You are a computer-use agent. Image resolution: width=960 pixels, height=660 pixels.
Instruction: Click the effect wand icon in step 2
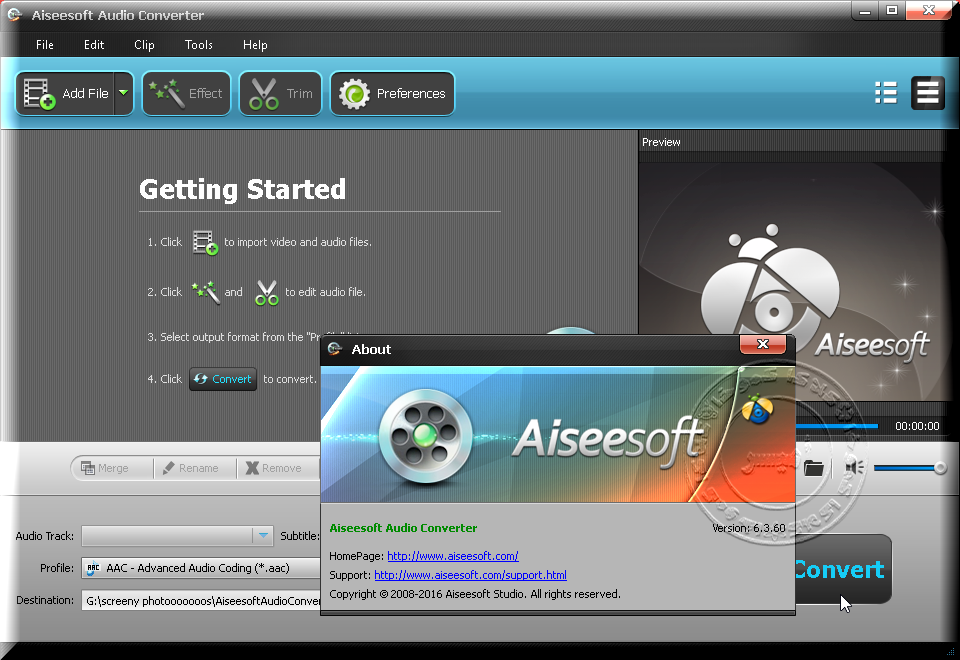[205, 292]
